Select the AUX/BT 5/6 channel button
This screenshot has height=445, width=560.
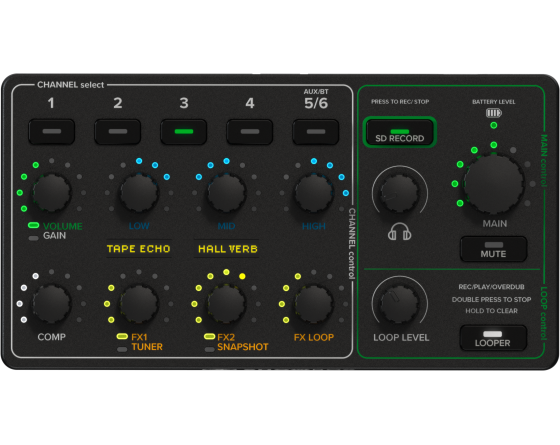pos(316,132)
